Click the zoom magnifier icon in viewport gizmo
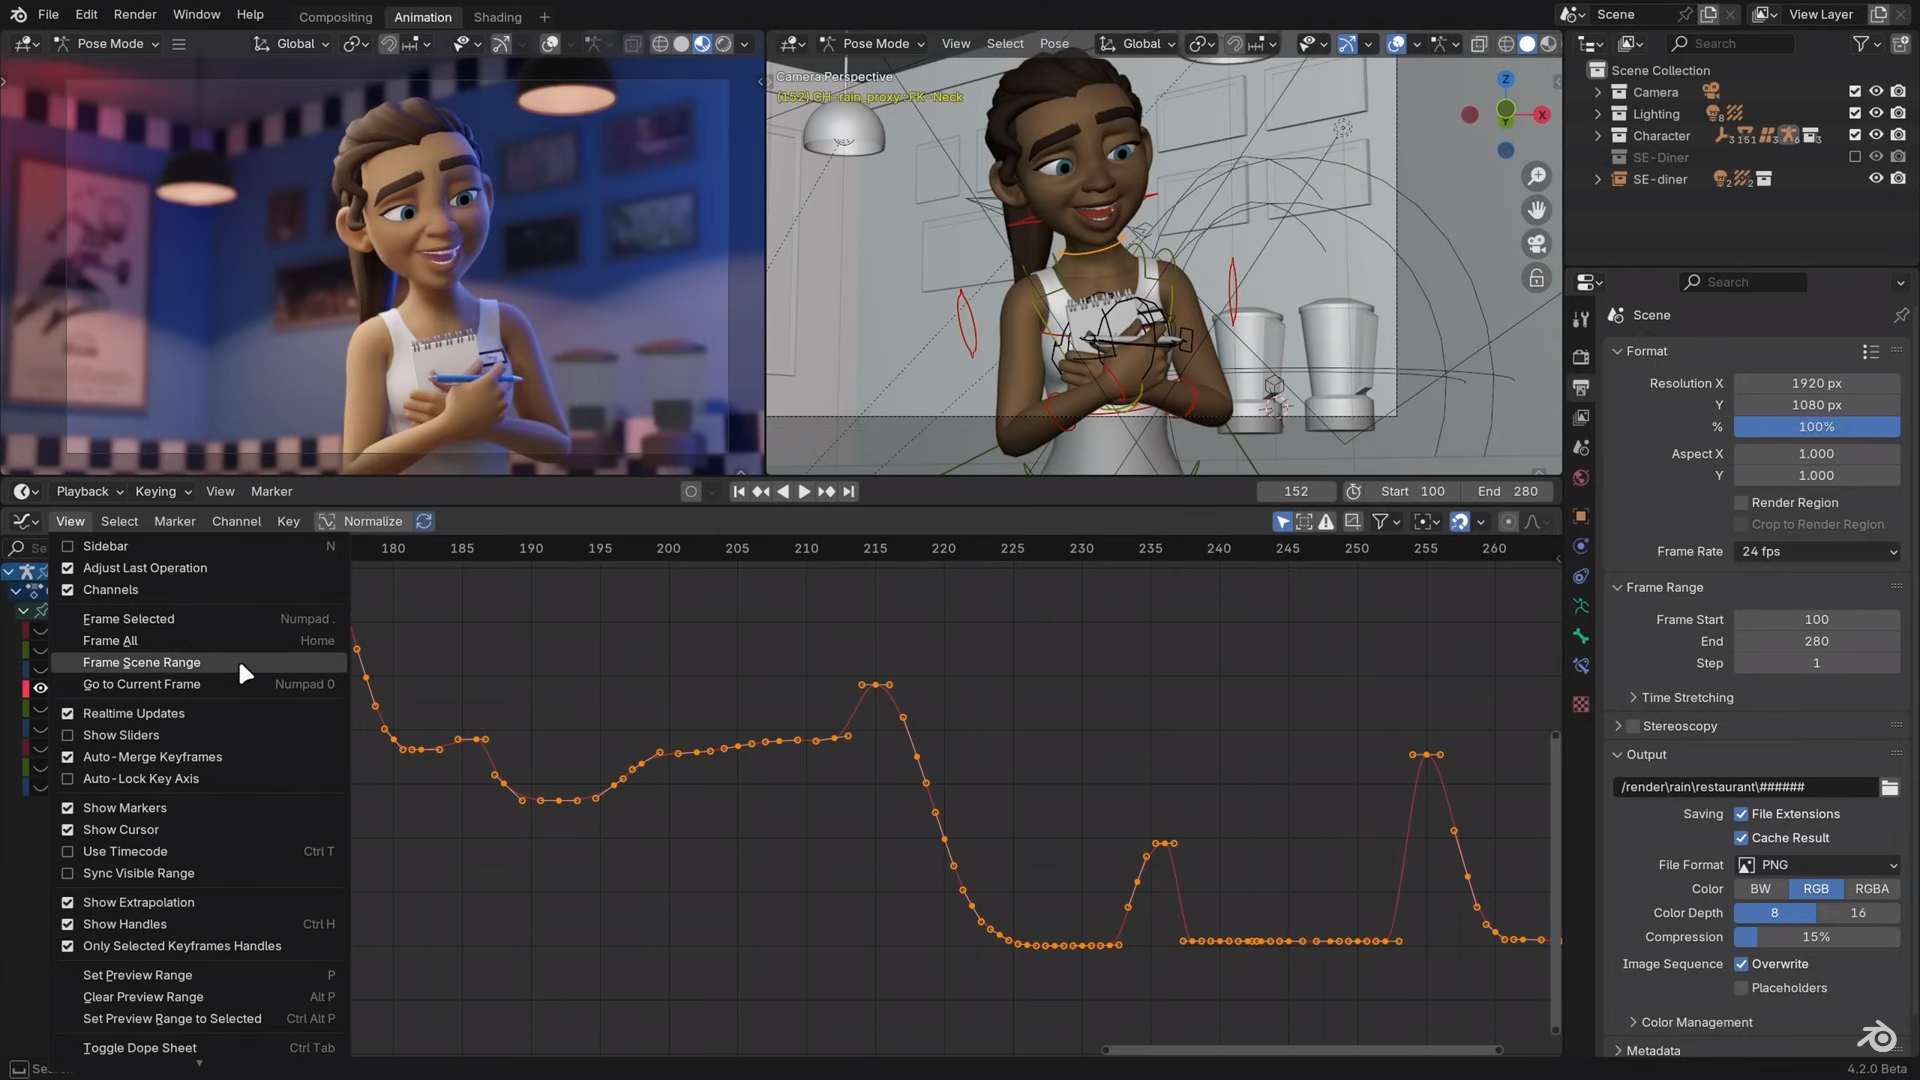The width and height of the screenshot is (1920, 1080). (x=1537, y=176)
